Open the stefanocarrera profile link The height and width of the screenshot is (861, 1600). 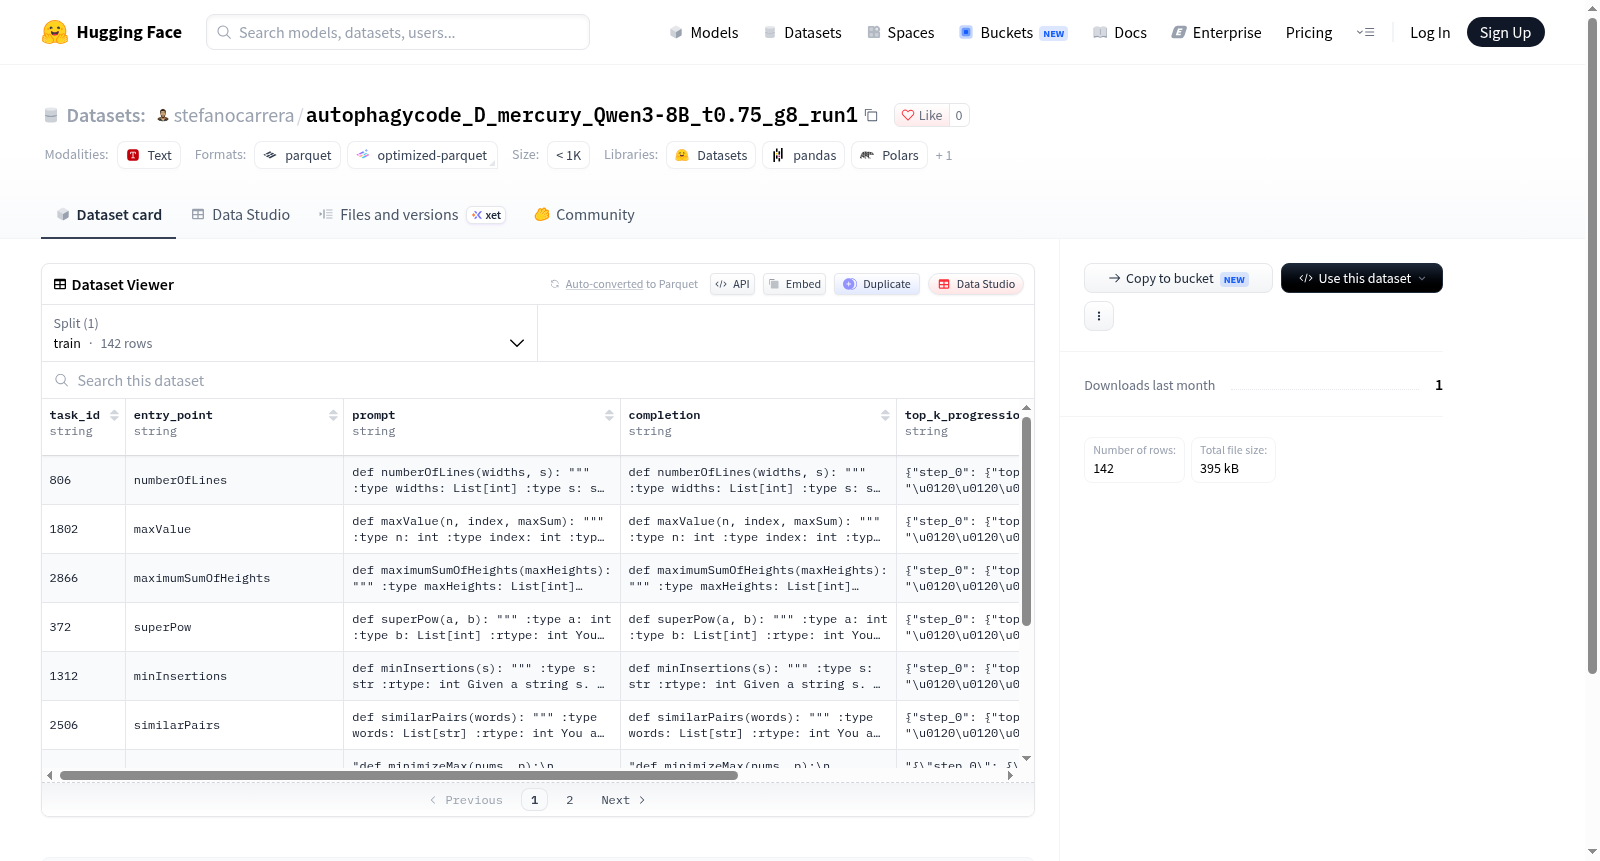click(234, 115)
